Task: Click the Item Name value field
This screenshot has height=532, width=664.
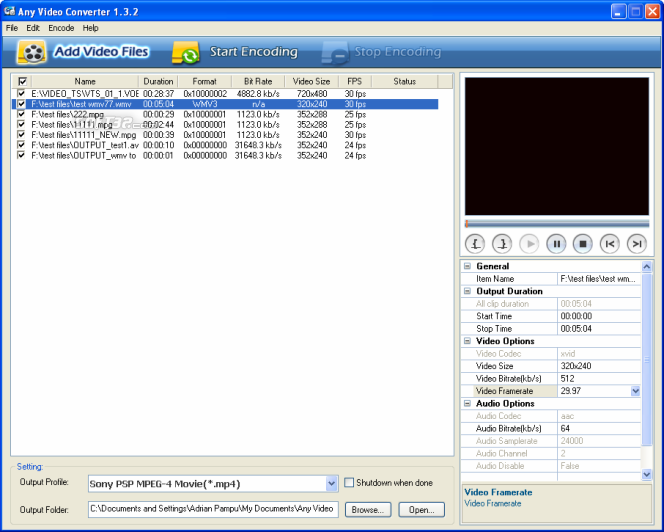Action: 598,279
